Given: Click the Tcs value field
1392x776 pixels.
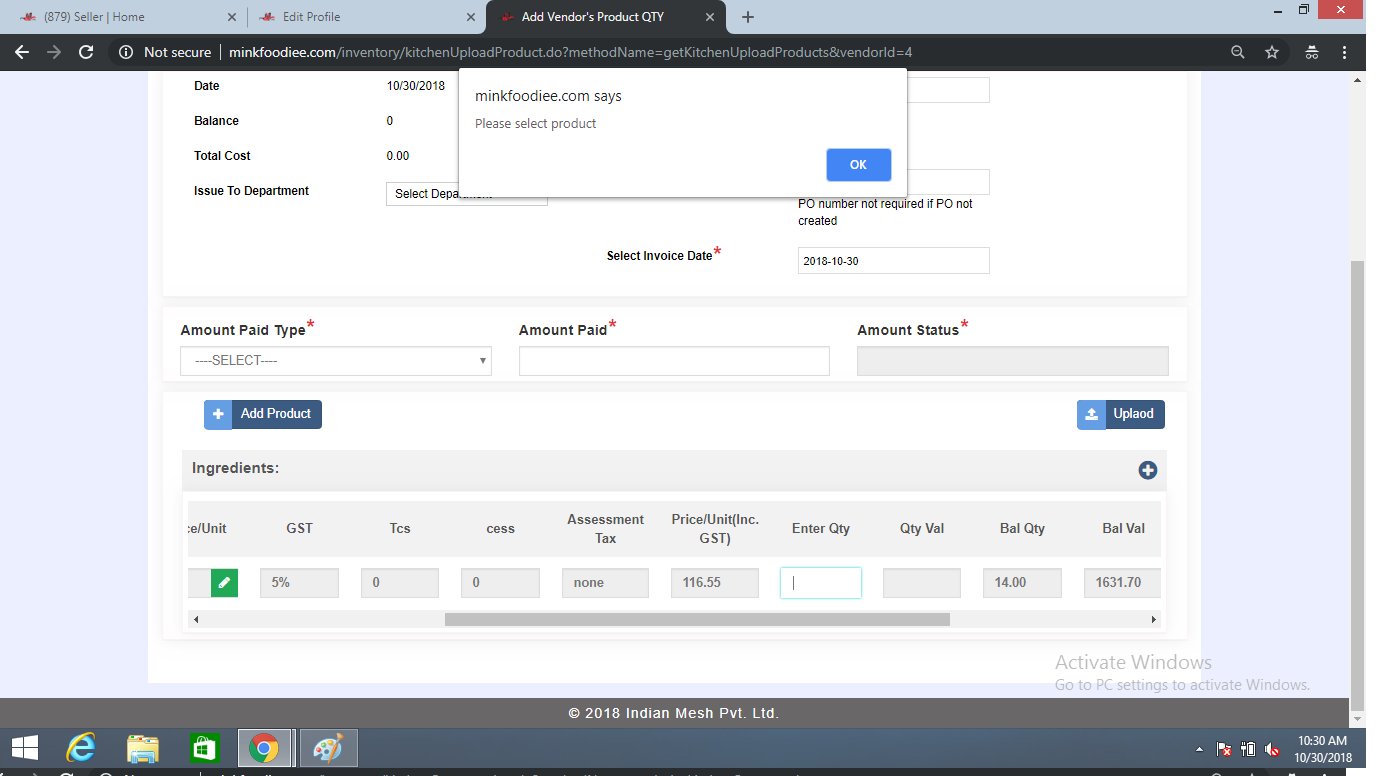Looking at the screenshot, I should tap(400, 583).
